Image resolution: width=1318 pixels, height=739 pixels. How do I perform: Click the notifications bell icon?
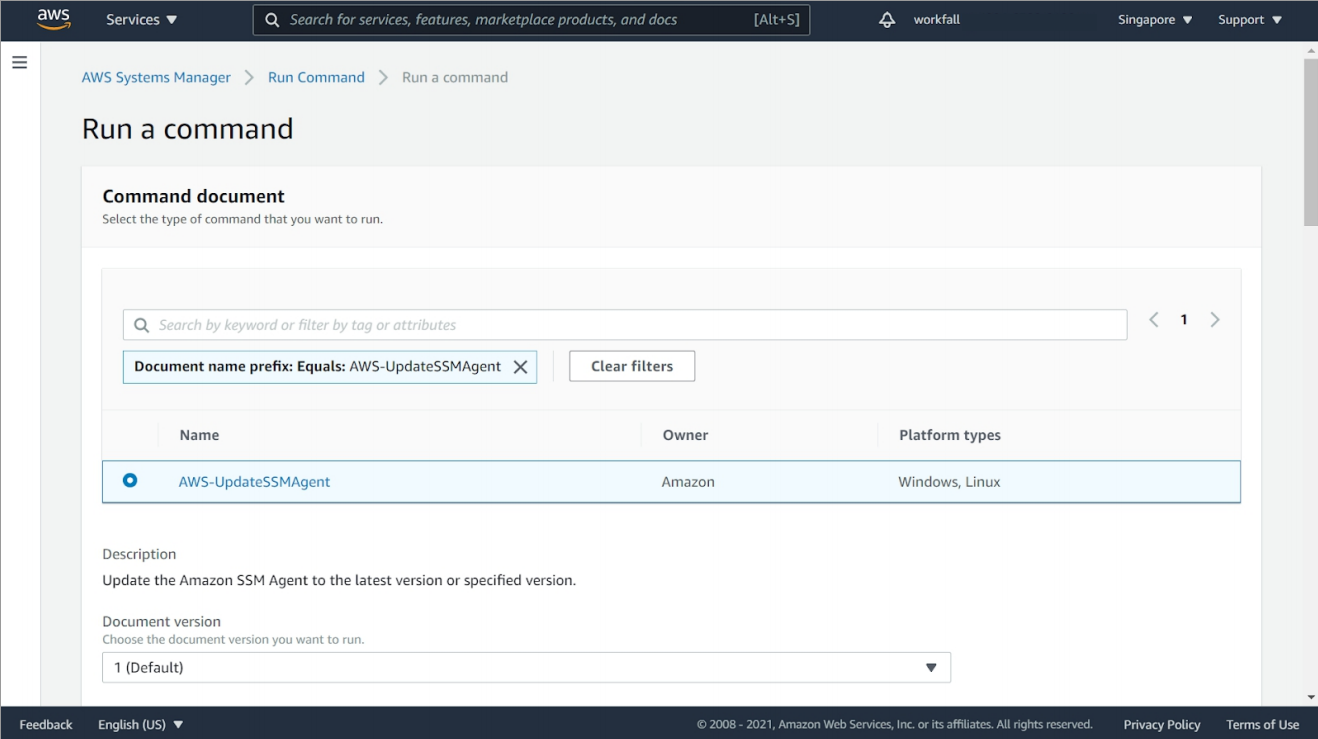[887, 20]
